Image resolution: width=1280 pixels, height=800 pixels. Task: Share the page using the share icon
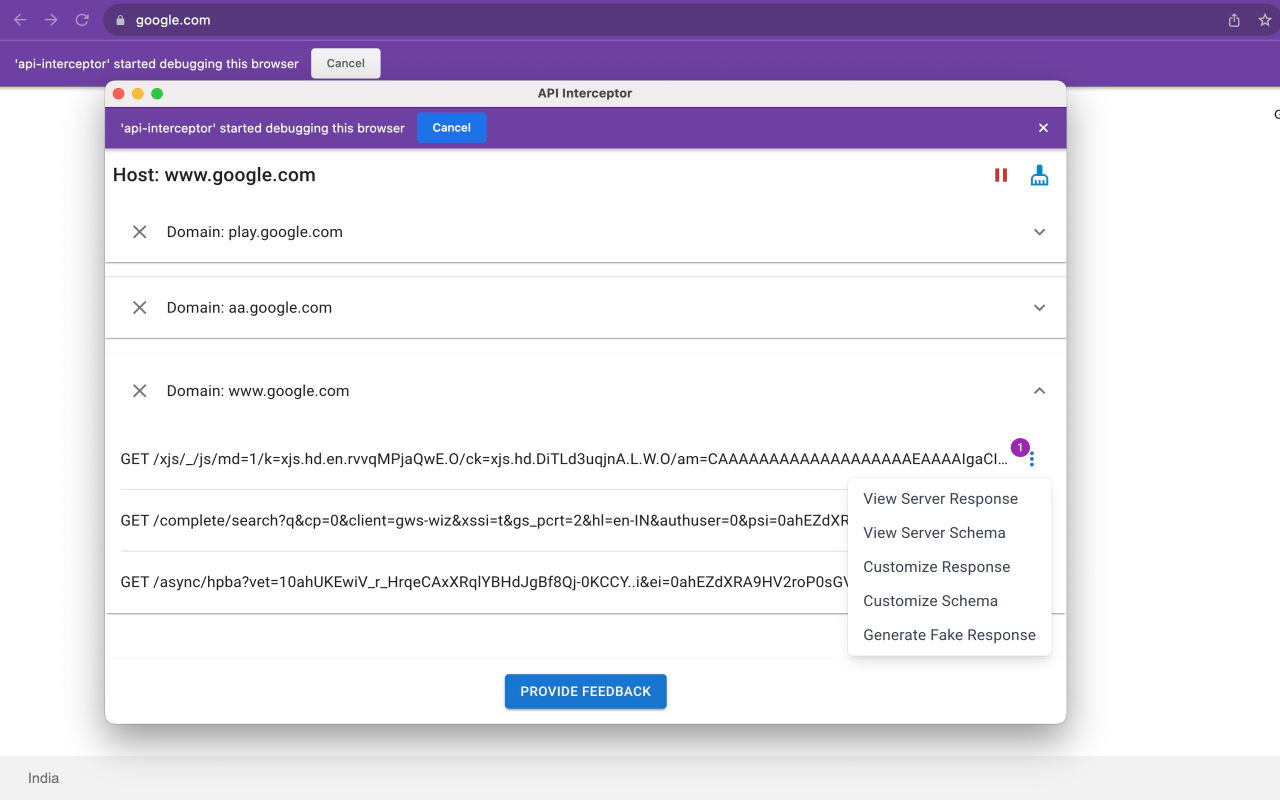coord(1234,20)
